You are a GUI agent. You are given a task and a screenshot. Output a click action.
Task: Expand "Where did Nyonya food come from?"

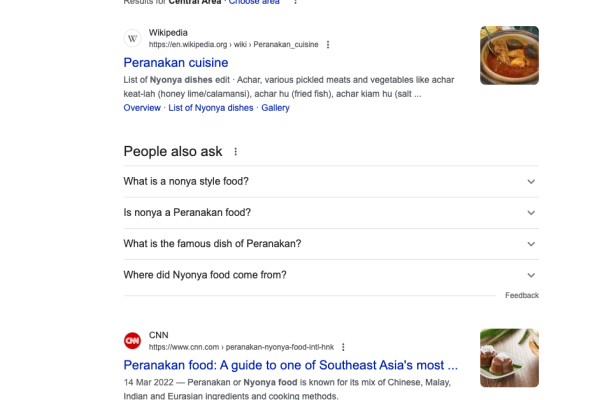pos(331,275)
